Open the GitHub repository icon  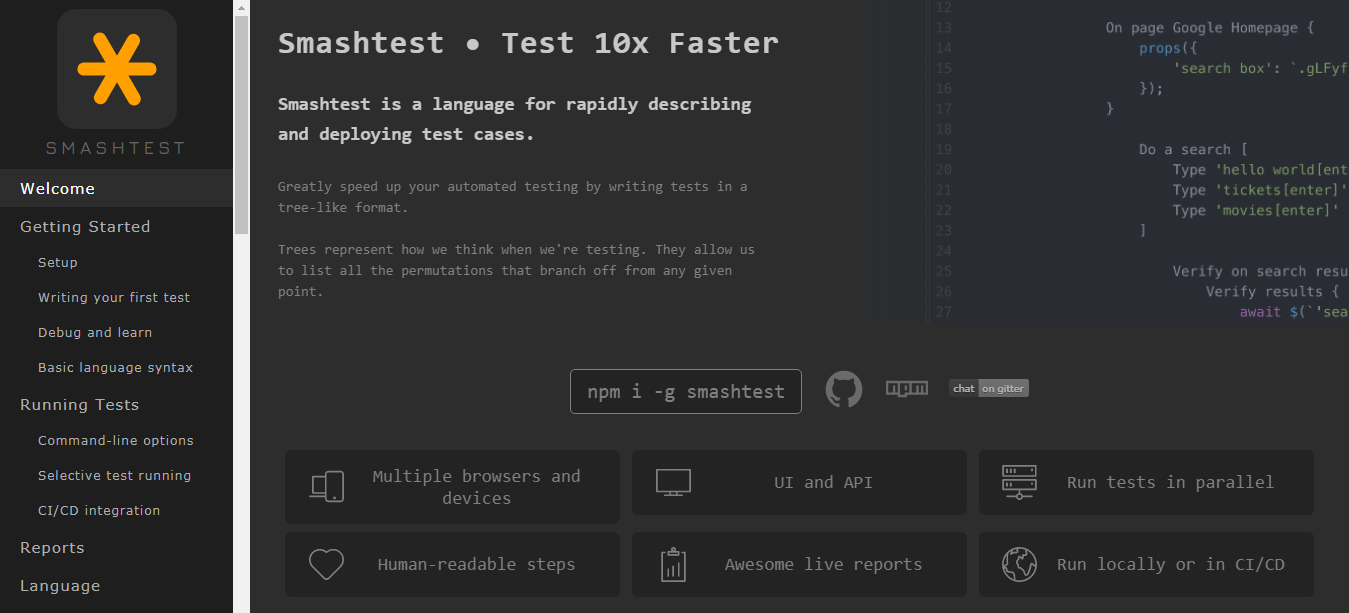pyautogui.click(x=843, y=390)
